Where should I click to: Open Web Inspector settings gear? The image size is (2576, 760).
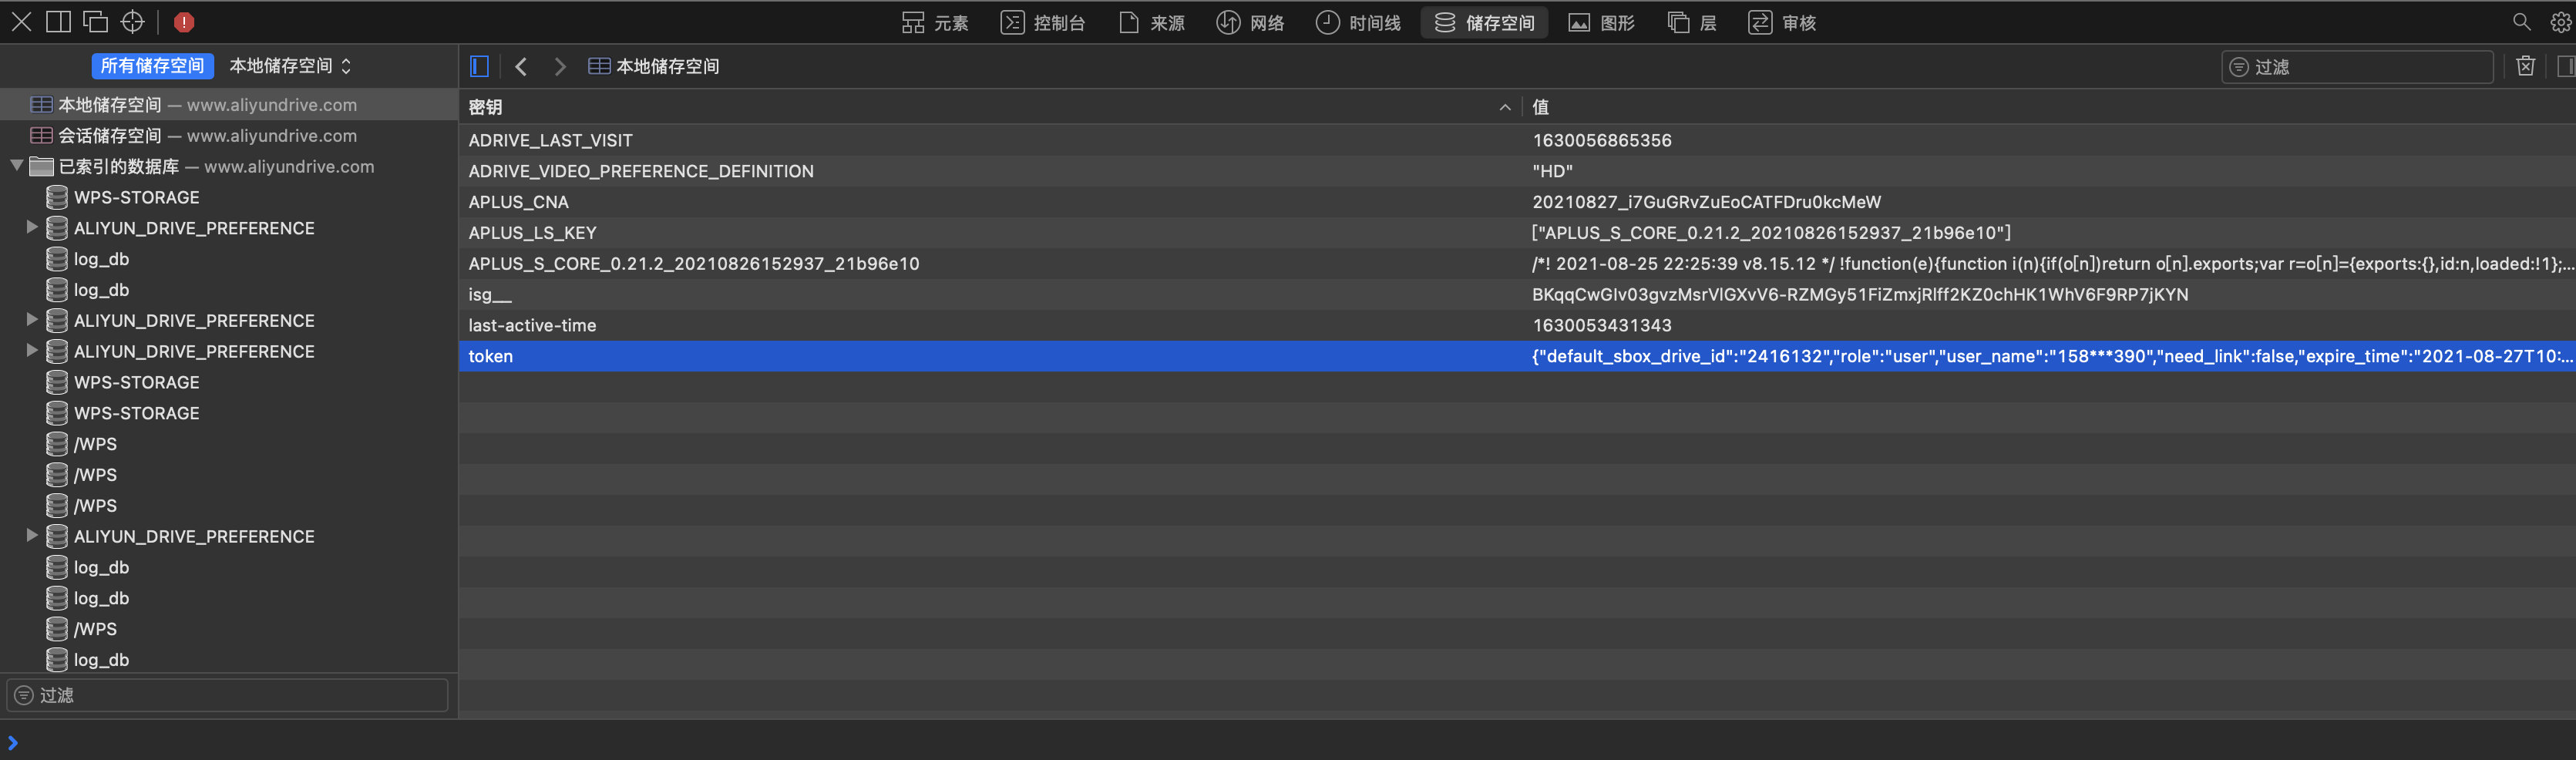2560,22
